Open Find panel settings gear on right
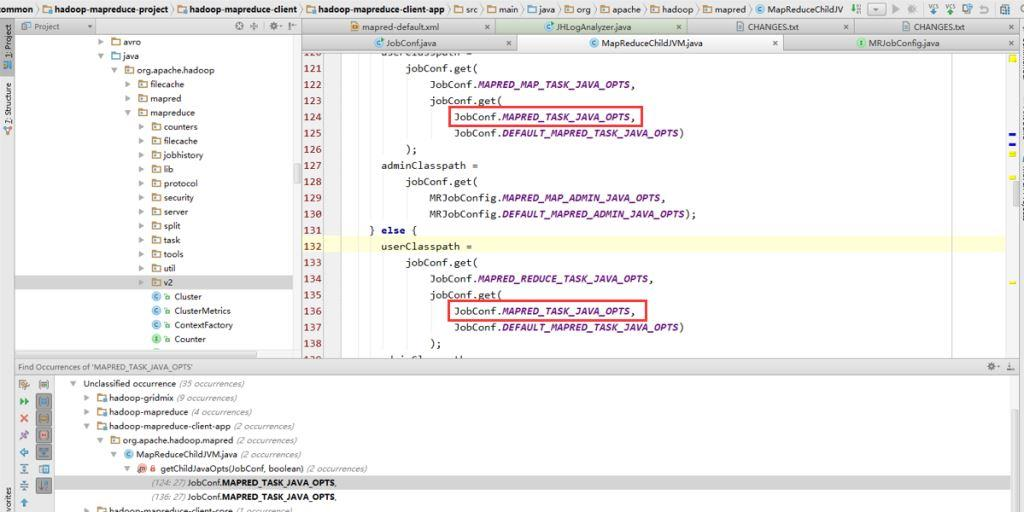1024x512 pixels. (x=993, y=367)
